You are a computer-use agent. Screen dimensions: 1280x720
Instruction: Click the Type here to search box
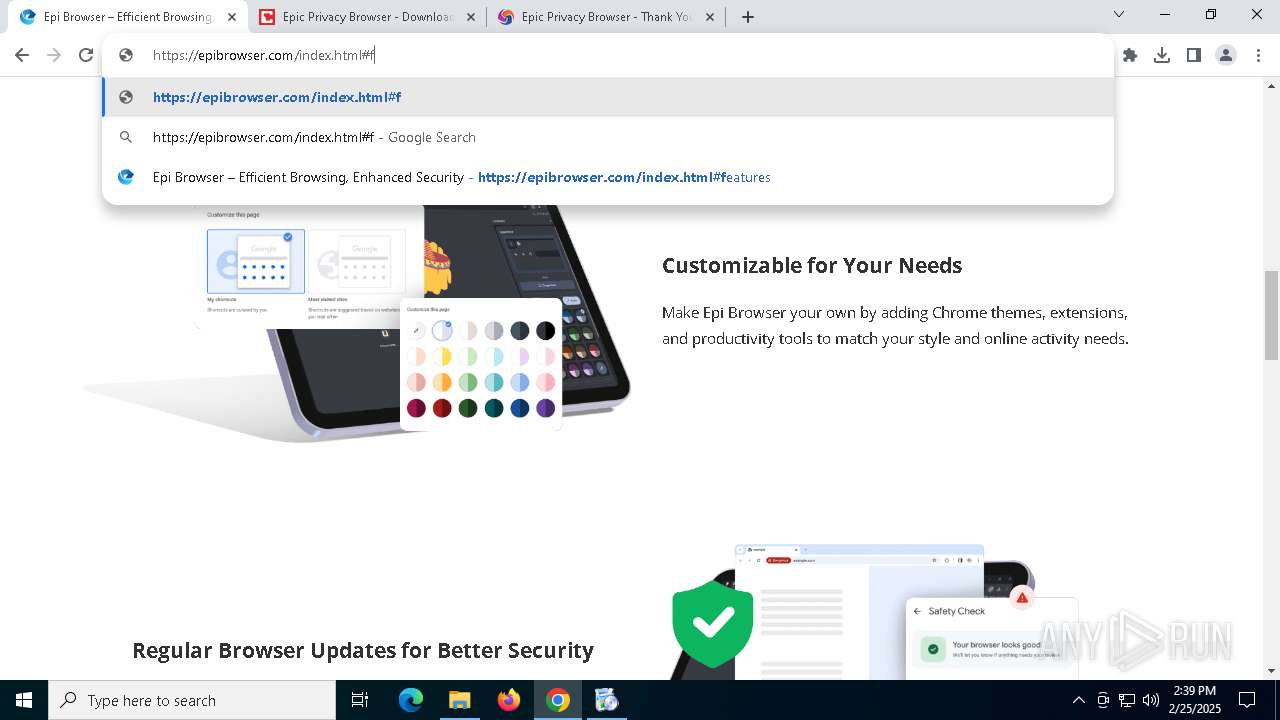(x=192, y=700)
